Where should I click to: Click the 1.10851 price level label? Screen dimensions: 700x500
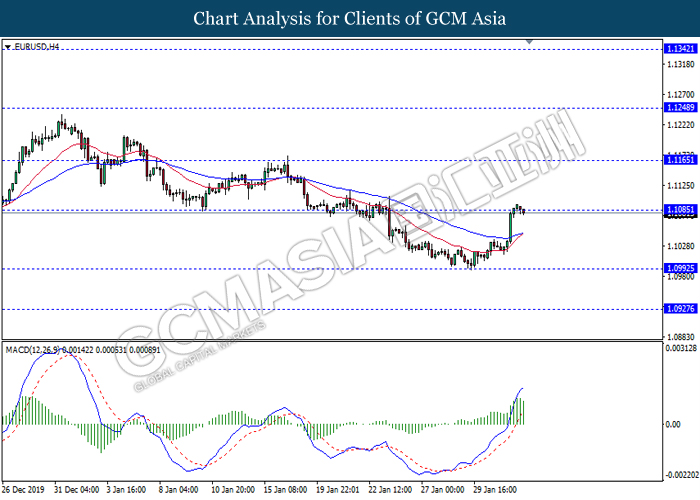pyautogui.click(x=680, y=210)
